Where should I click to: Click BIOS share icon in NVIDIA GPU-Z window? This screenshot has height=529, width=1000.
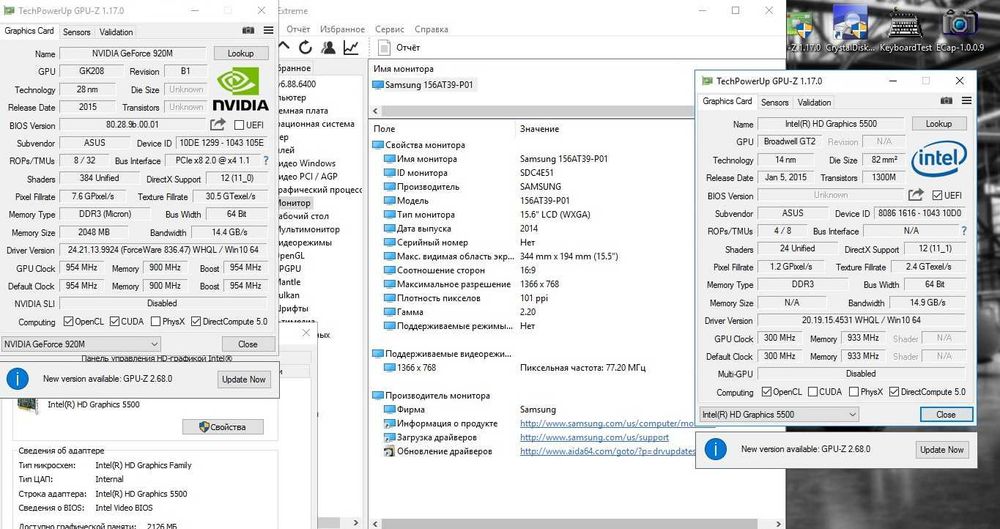(x=217, y=124)
